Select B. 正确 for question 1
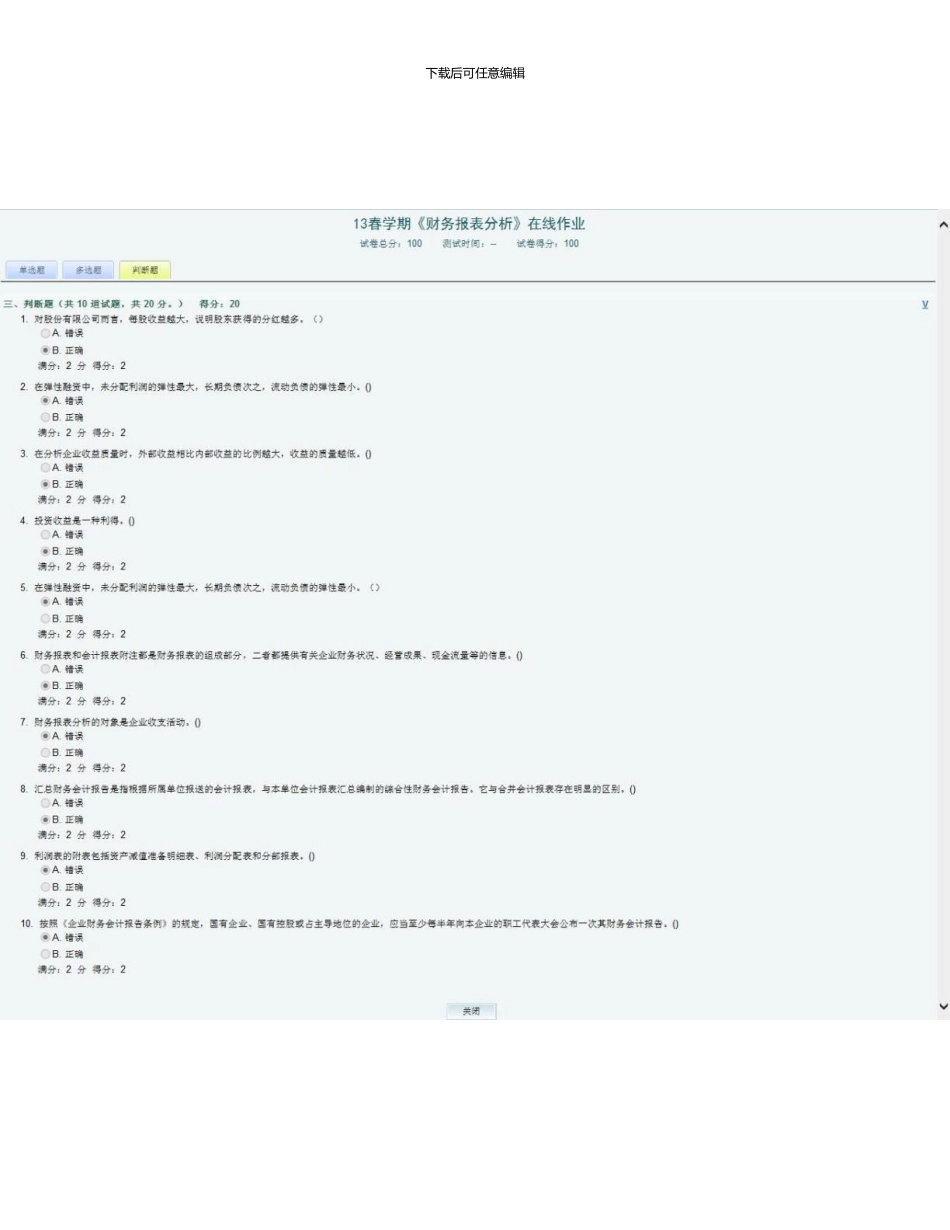Viewport: 950px width, 1230px height. [45, 350]
